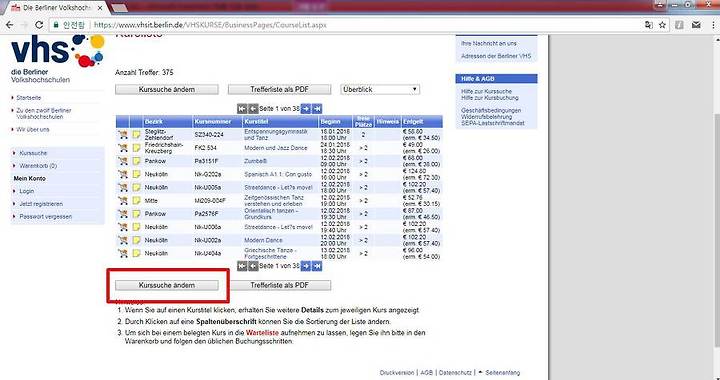
Task: Click previous-page arrow below the course table
Action: tap(253, 266)
